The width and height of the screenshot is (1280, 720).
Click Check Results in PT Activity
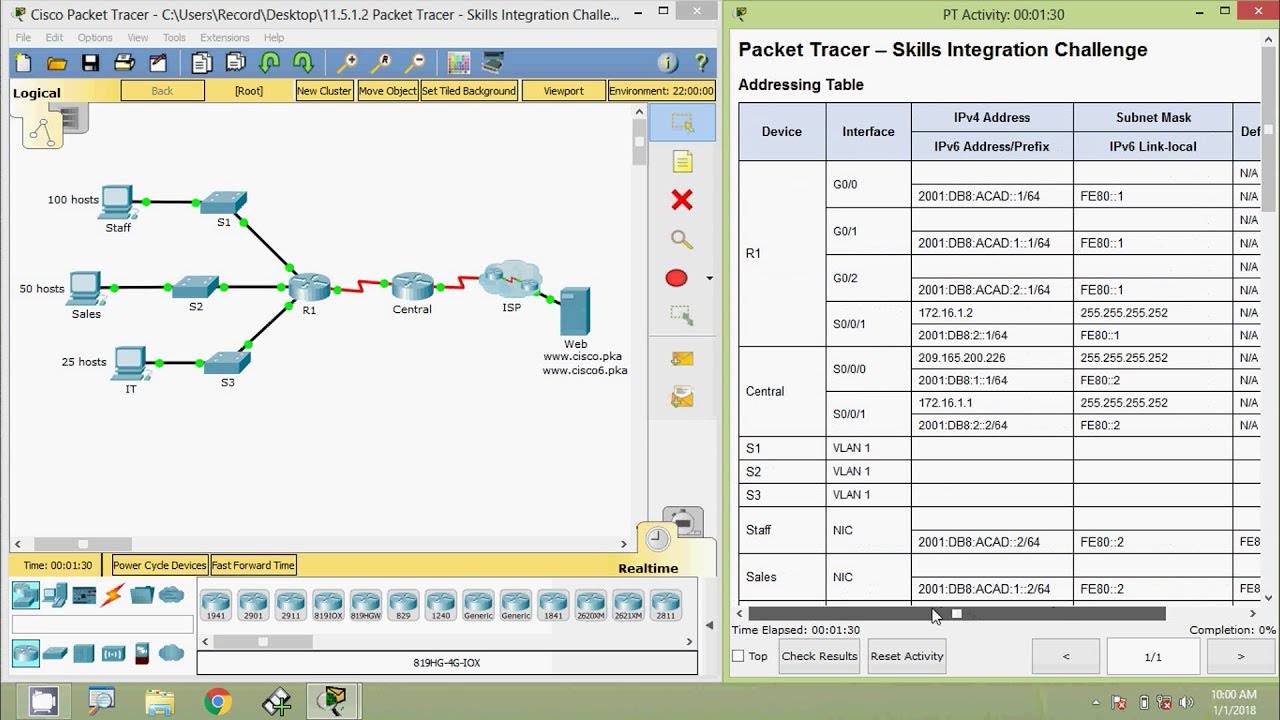coord(819,656)
